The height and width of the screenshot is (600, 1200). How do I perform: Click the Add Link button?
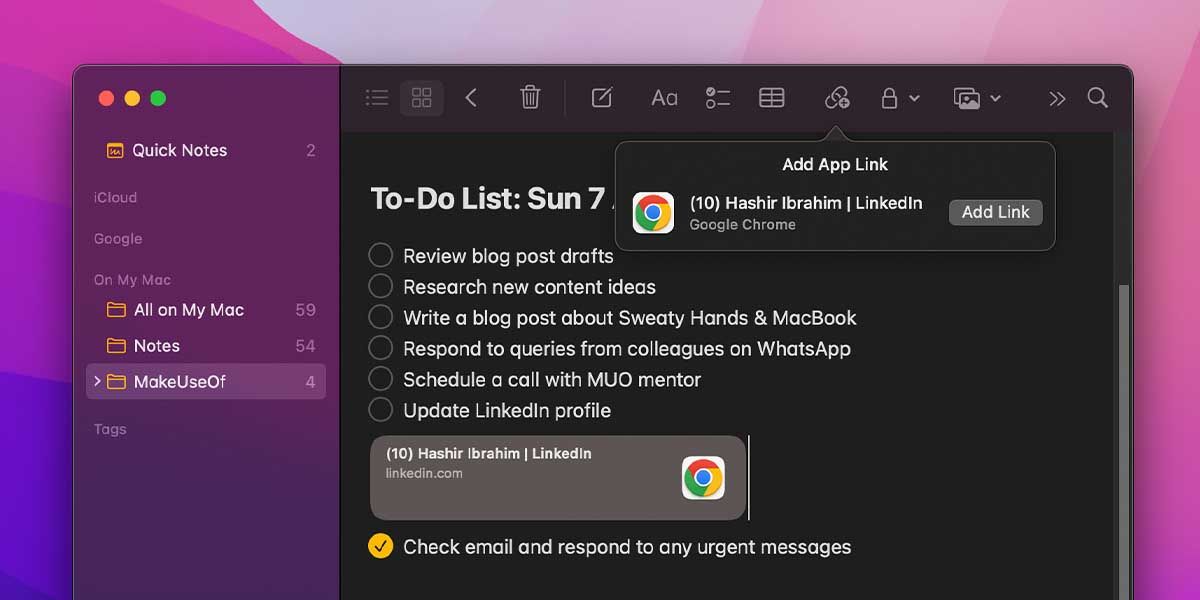click(x=995, y=212)
